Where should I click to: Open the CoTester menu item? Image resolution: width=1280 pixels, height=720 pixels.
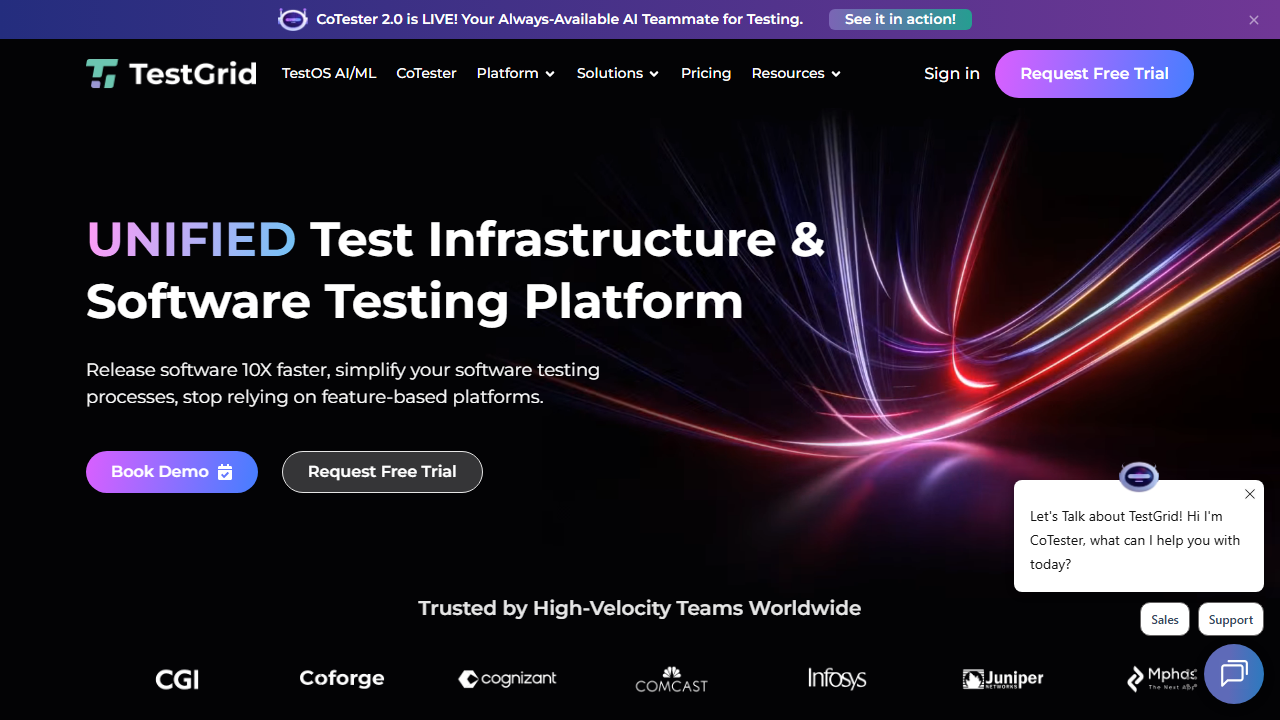point(426,73)
